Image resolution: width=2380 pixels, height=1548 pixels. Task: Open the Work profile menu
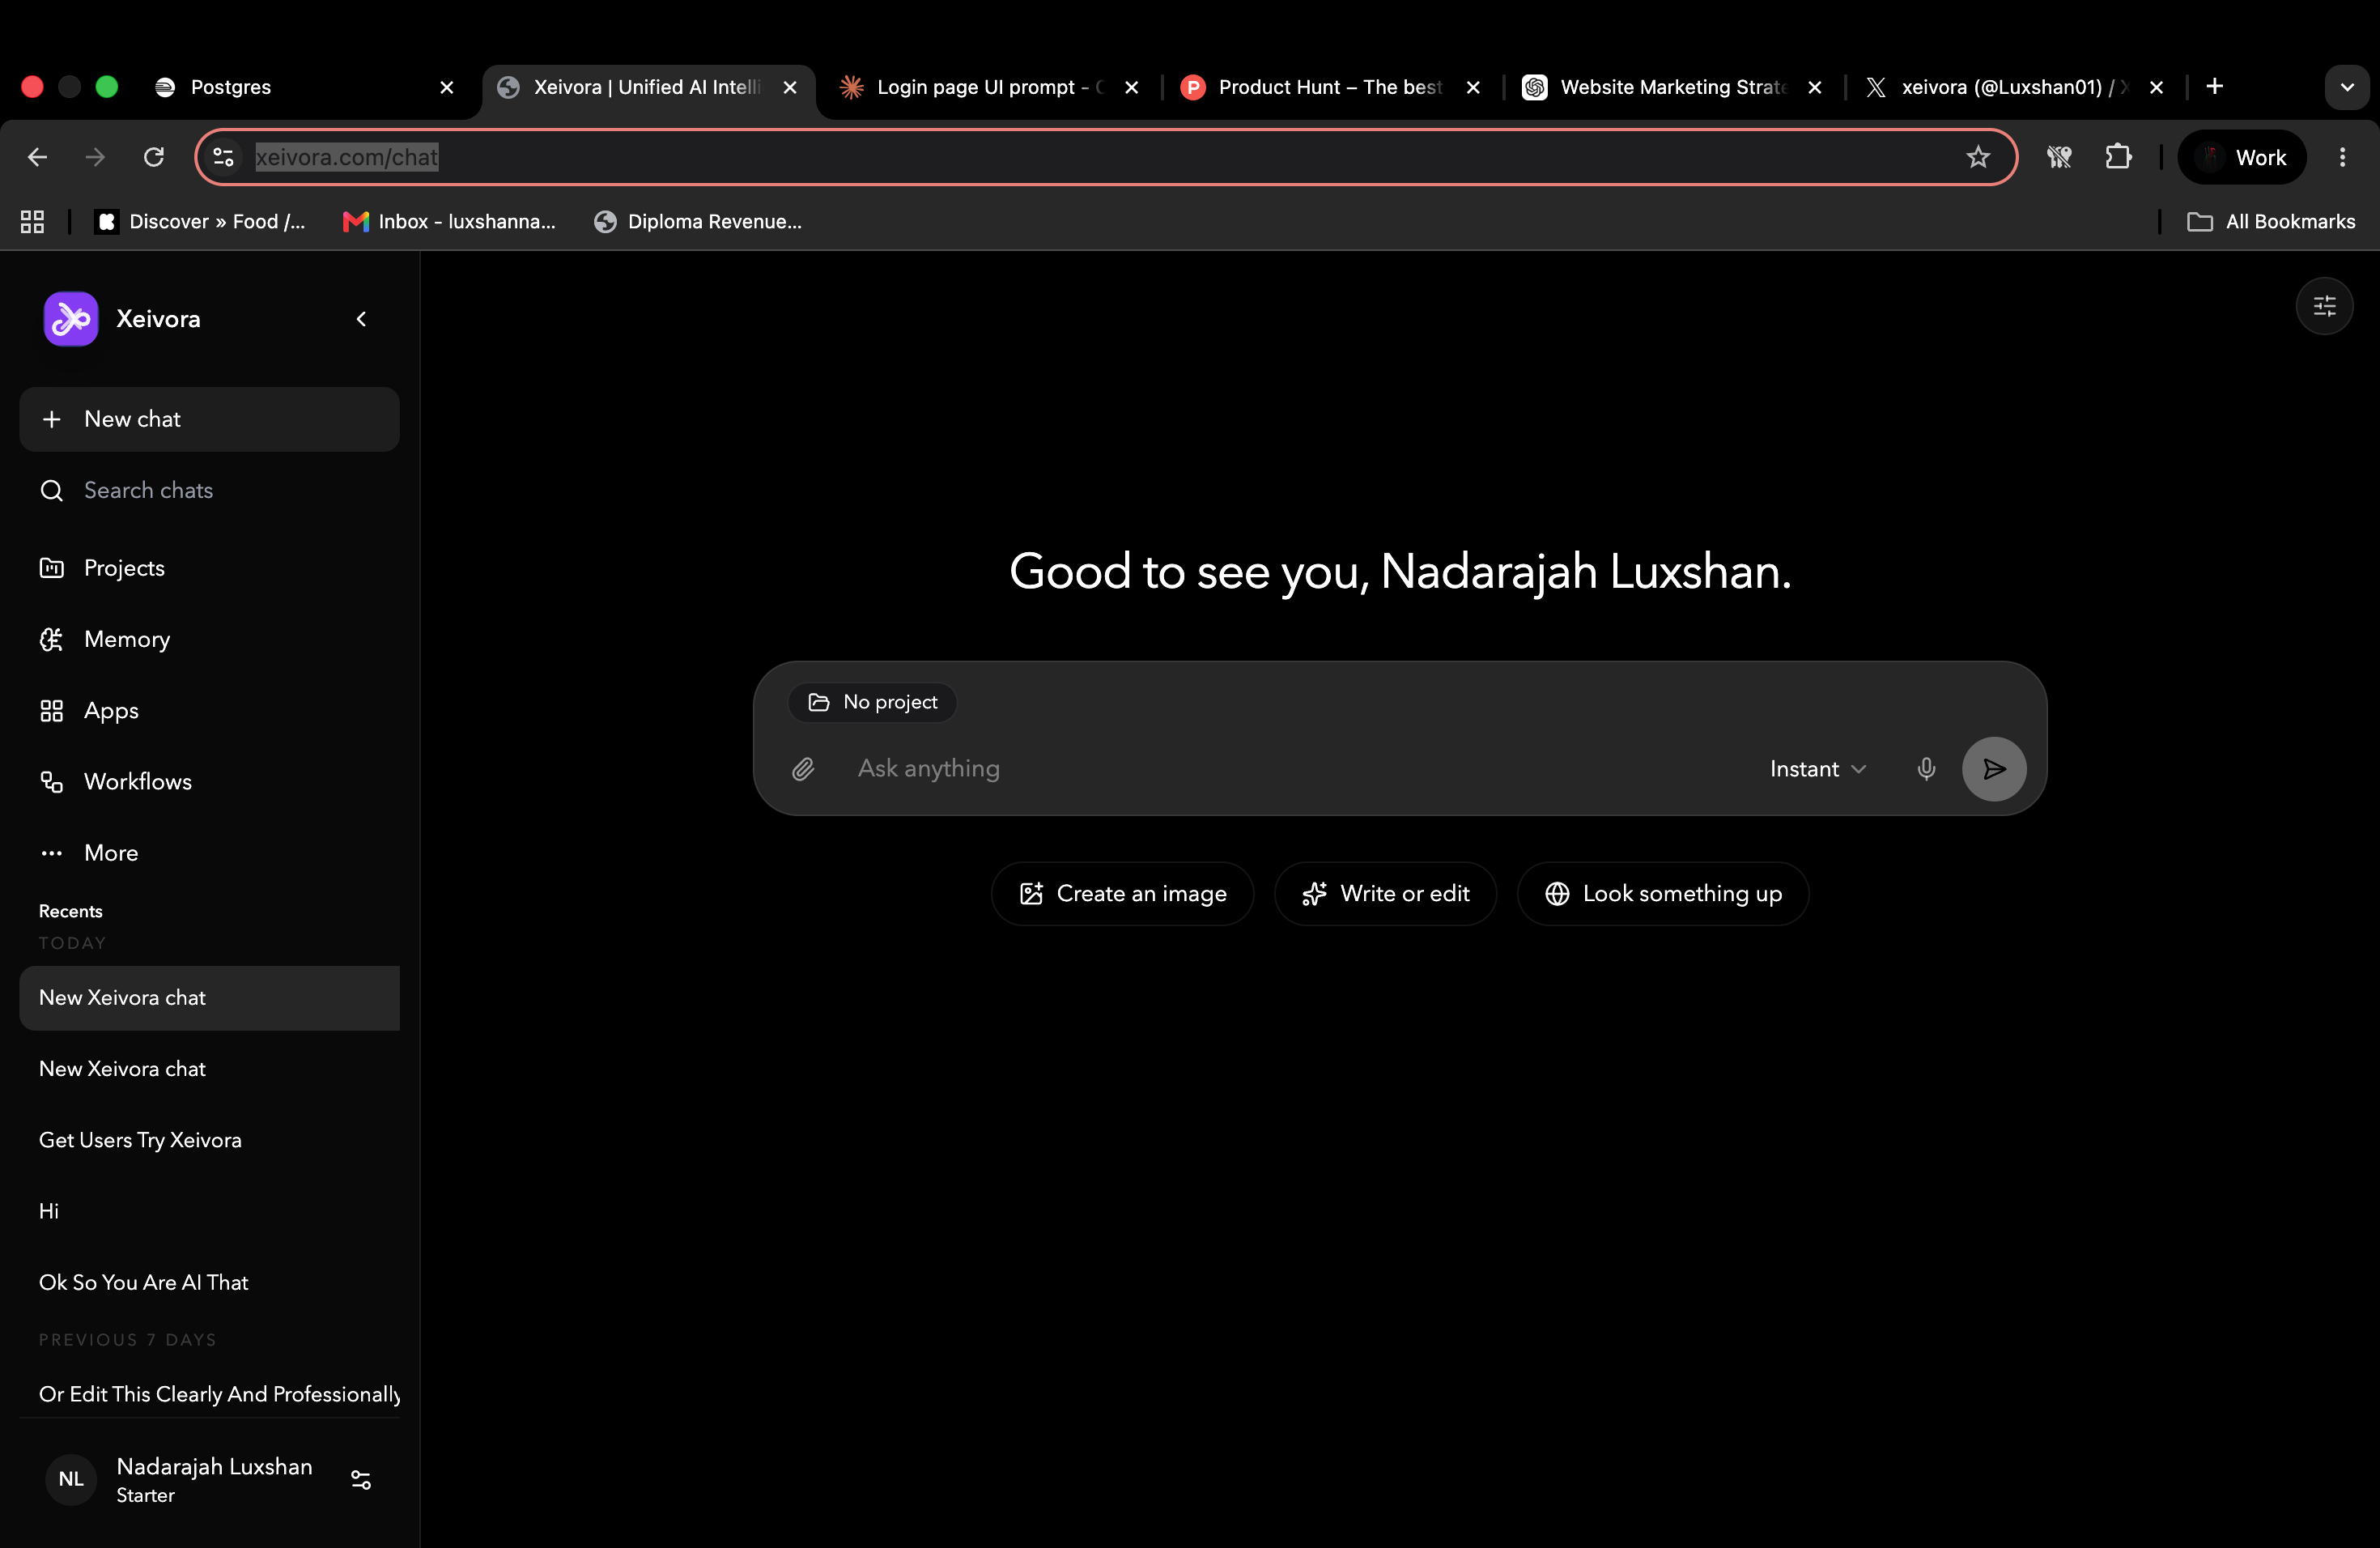coord(2241,157)
